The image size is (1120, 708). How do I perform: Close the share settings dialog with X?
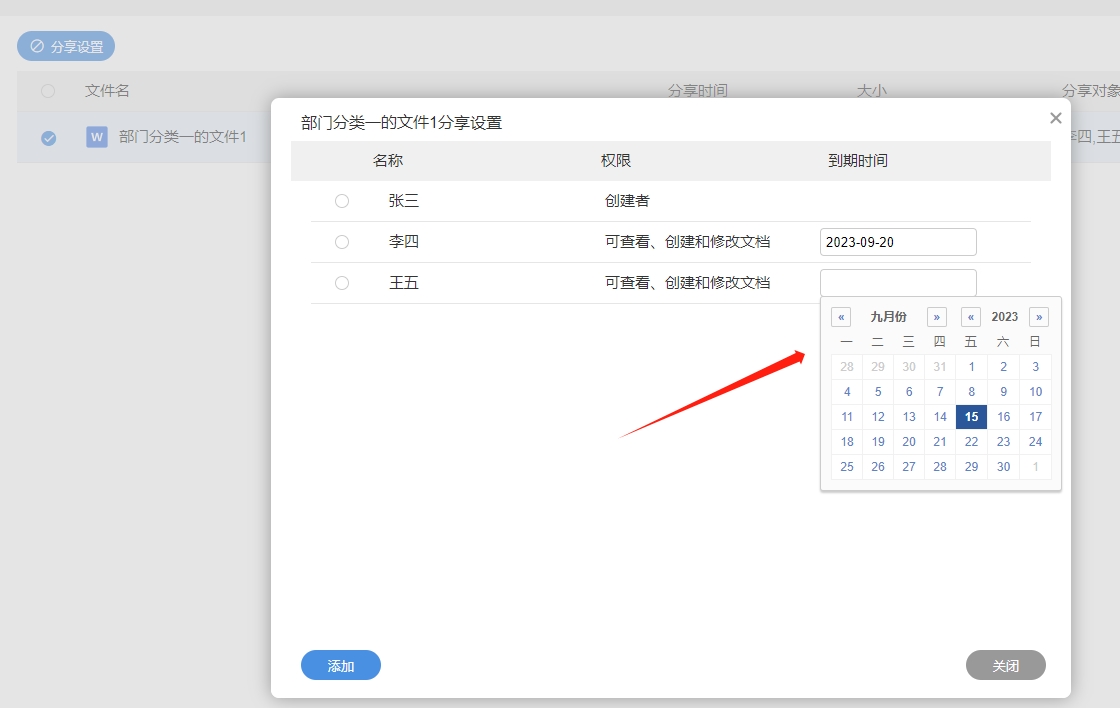click(x=1055, y=118)
